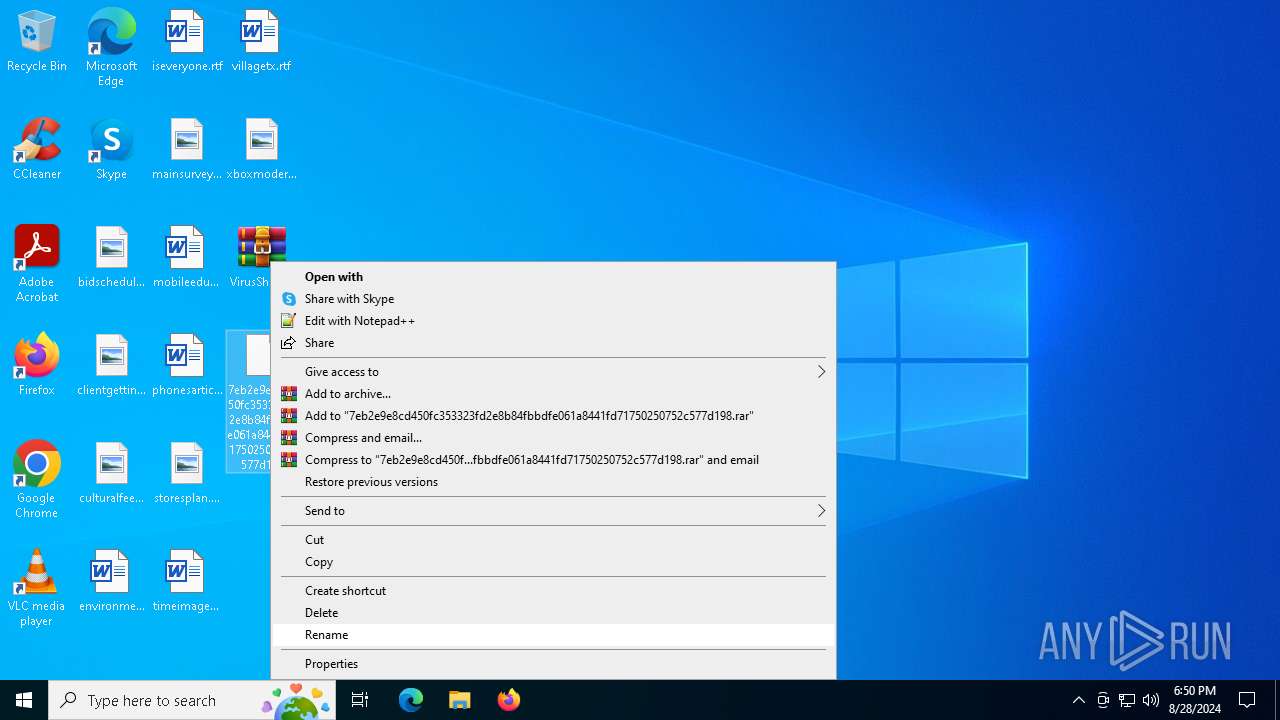Select the VLC media player shortcut
The width and height of the screenshot is (1280, 720).
pos(37,588)
